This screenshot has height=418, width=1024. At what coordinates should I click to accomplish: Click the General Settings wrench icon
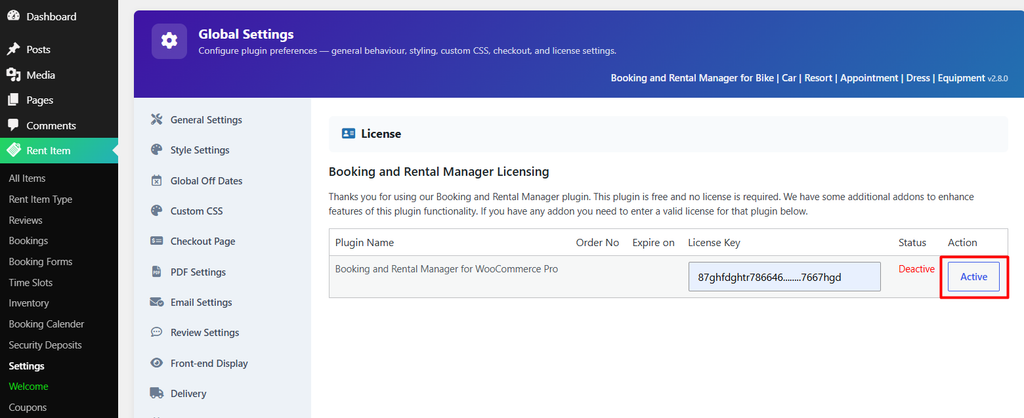[x=156, y=120]
